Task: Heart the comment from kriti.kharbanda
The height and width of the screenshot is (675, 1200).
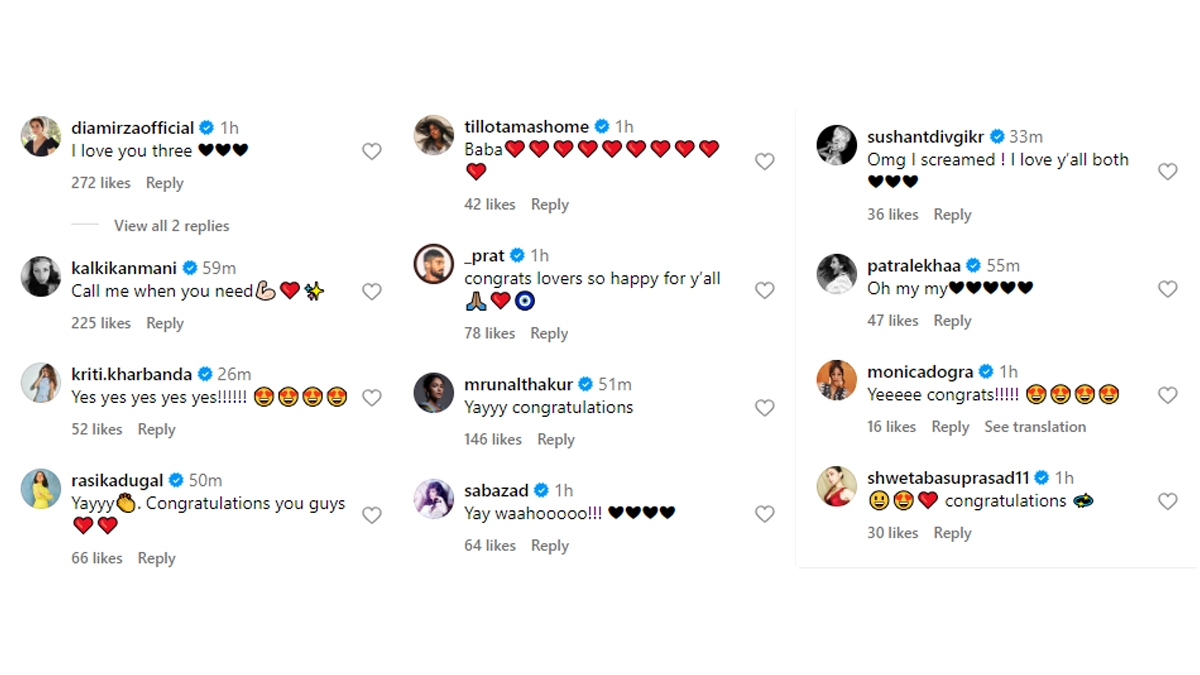Action: [x=371, y=398]
